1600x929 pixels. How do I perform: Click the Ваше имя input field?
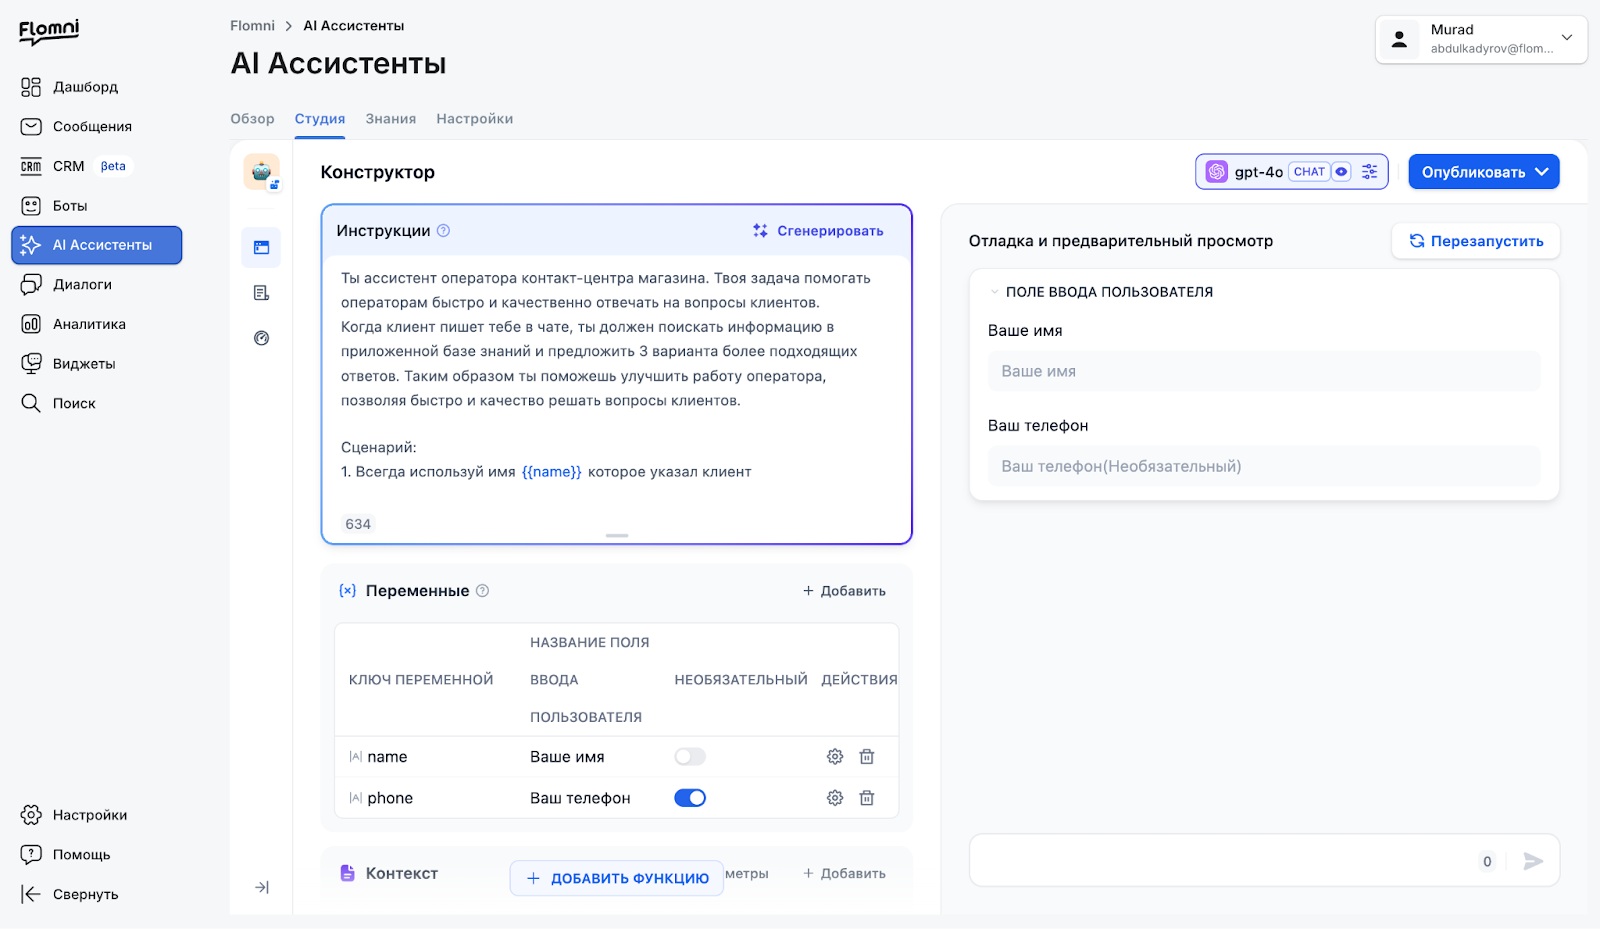pos(1264,371)
